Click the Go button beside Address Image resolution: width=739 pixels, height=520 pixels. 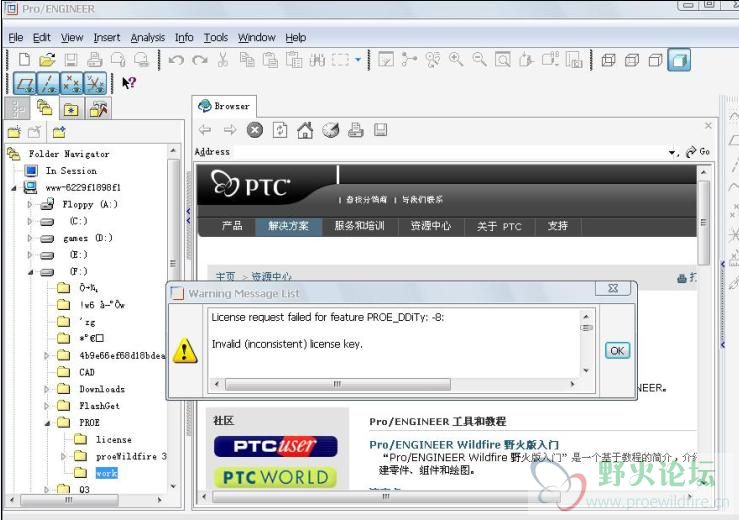point(698,152)
